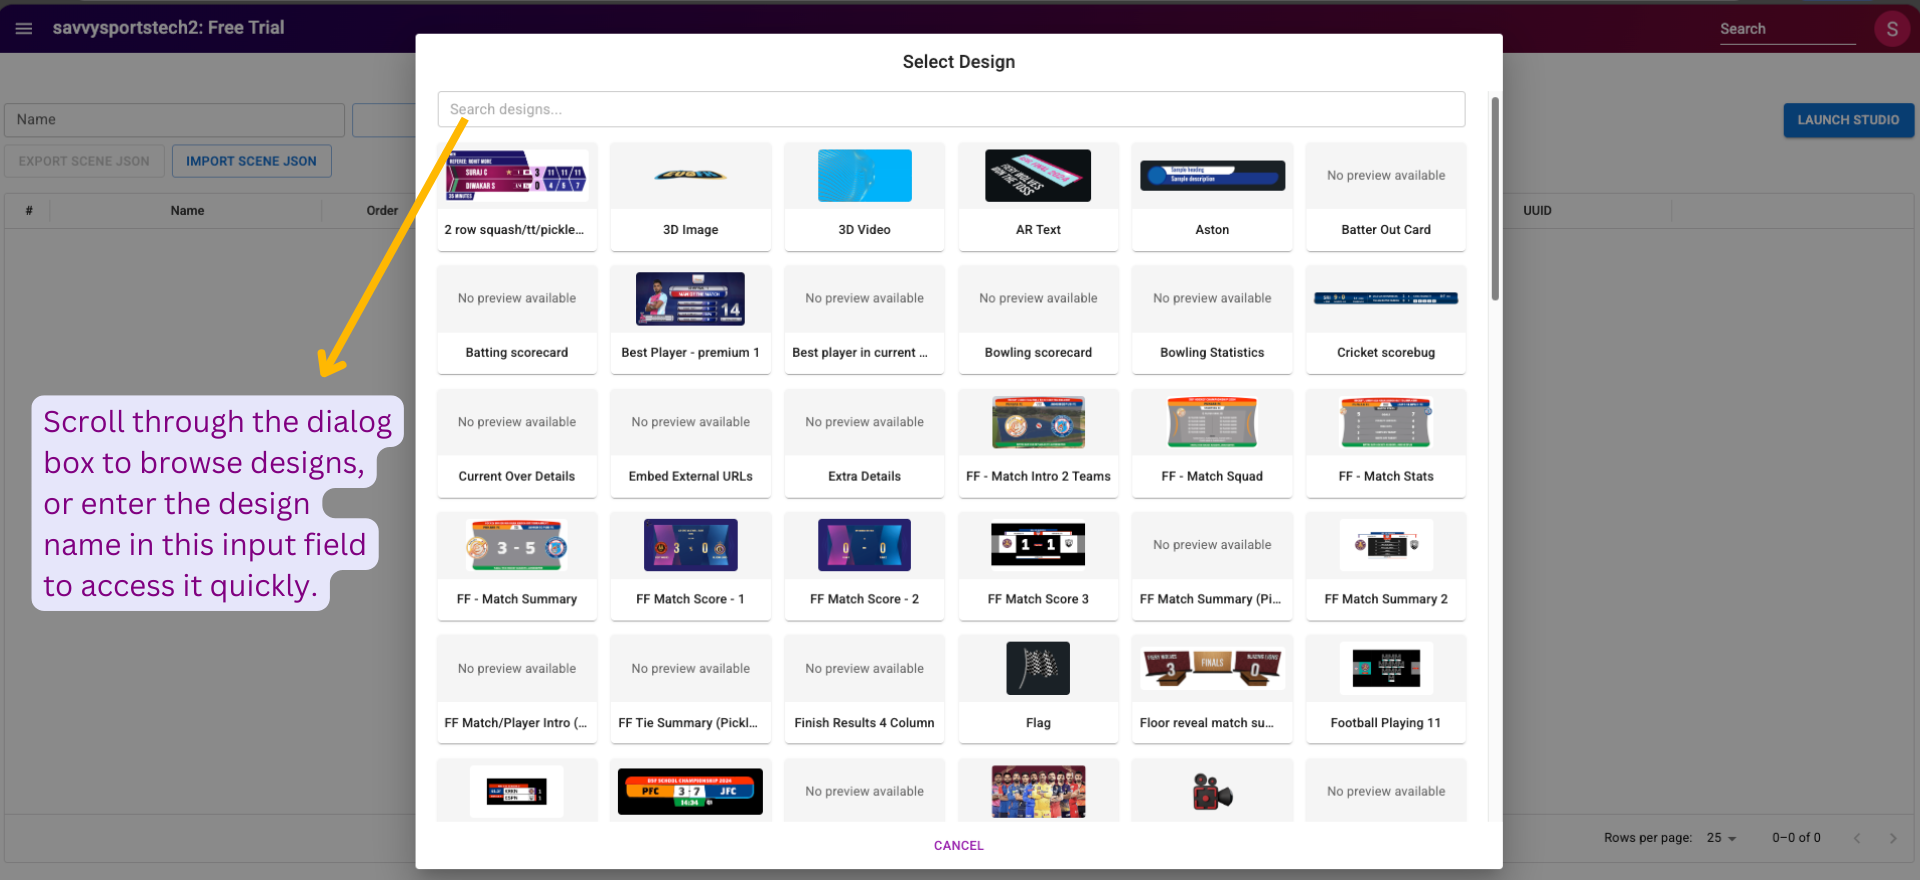Open the hamburger navigation menu
1920x880 pixels.
pos(24,28)
